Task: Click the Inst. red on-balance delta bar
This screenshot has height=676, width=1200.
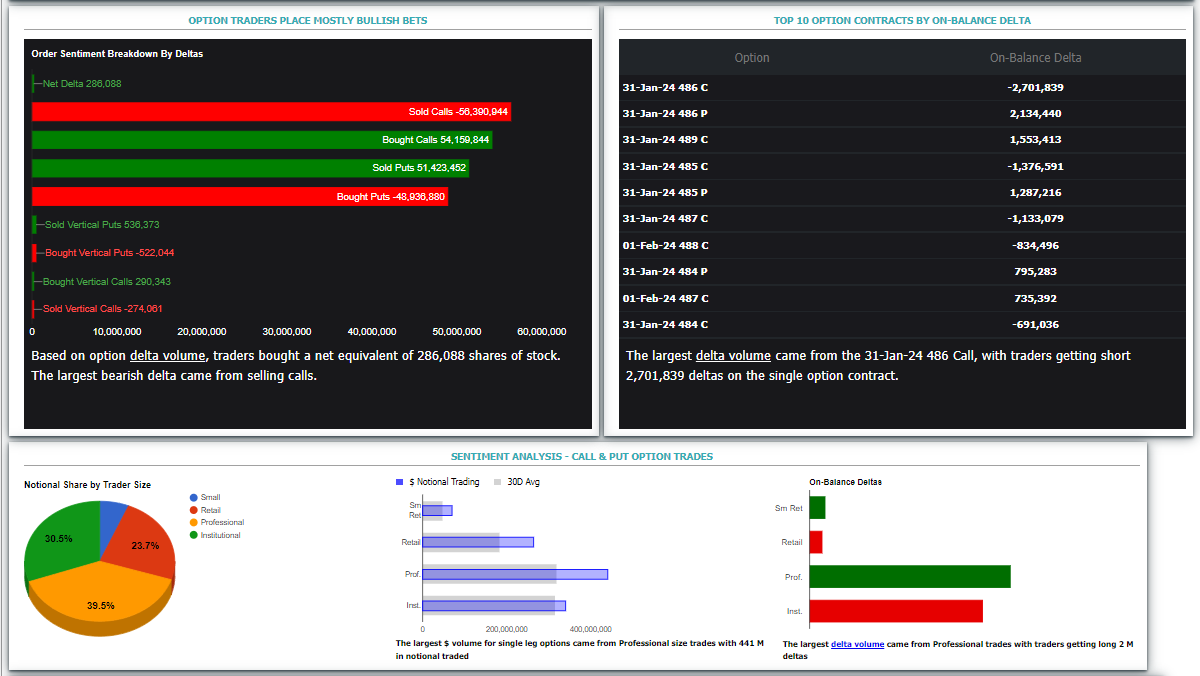Action: pyautogui.click(x=896, y=611)
